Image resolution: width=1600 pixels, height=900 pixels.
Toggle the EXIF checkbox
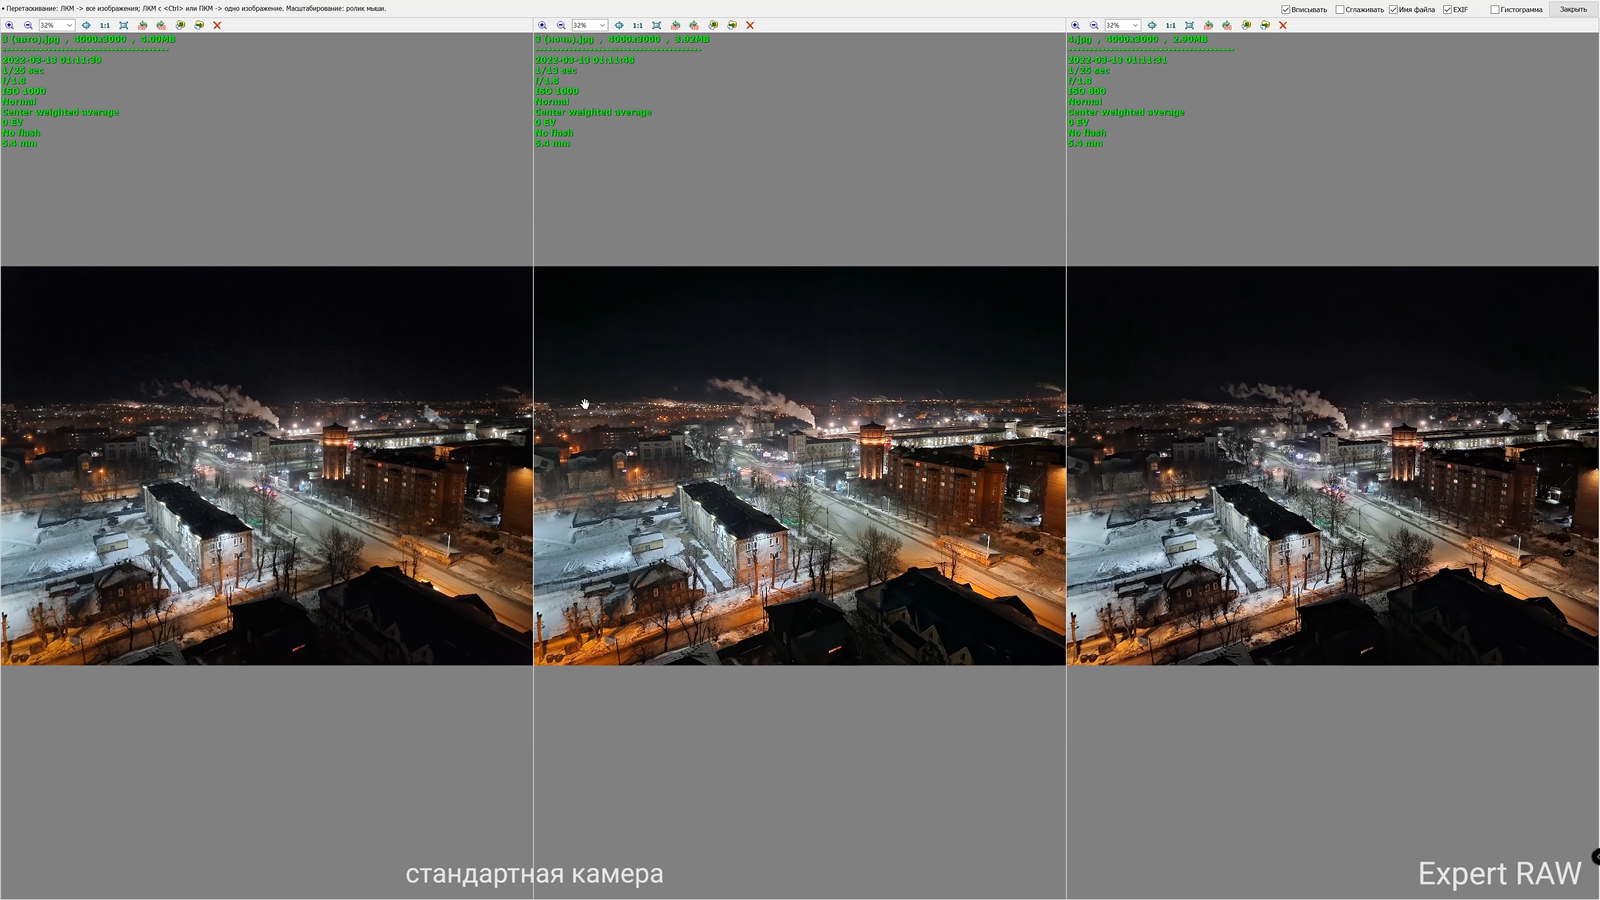1447,9
